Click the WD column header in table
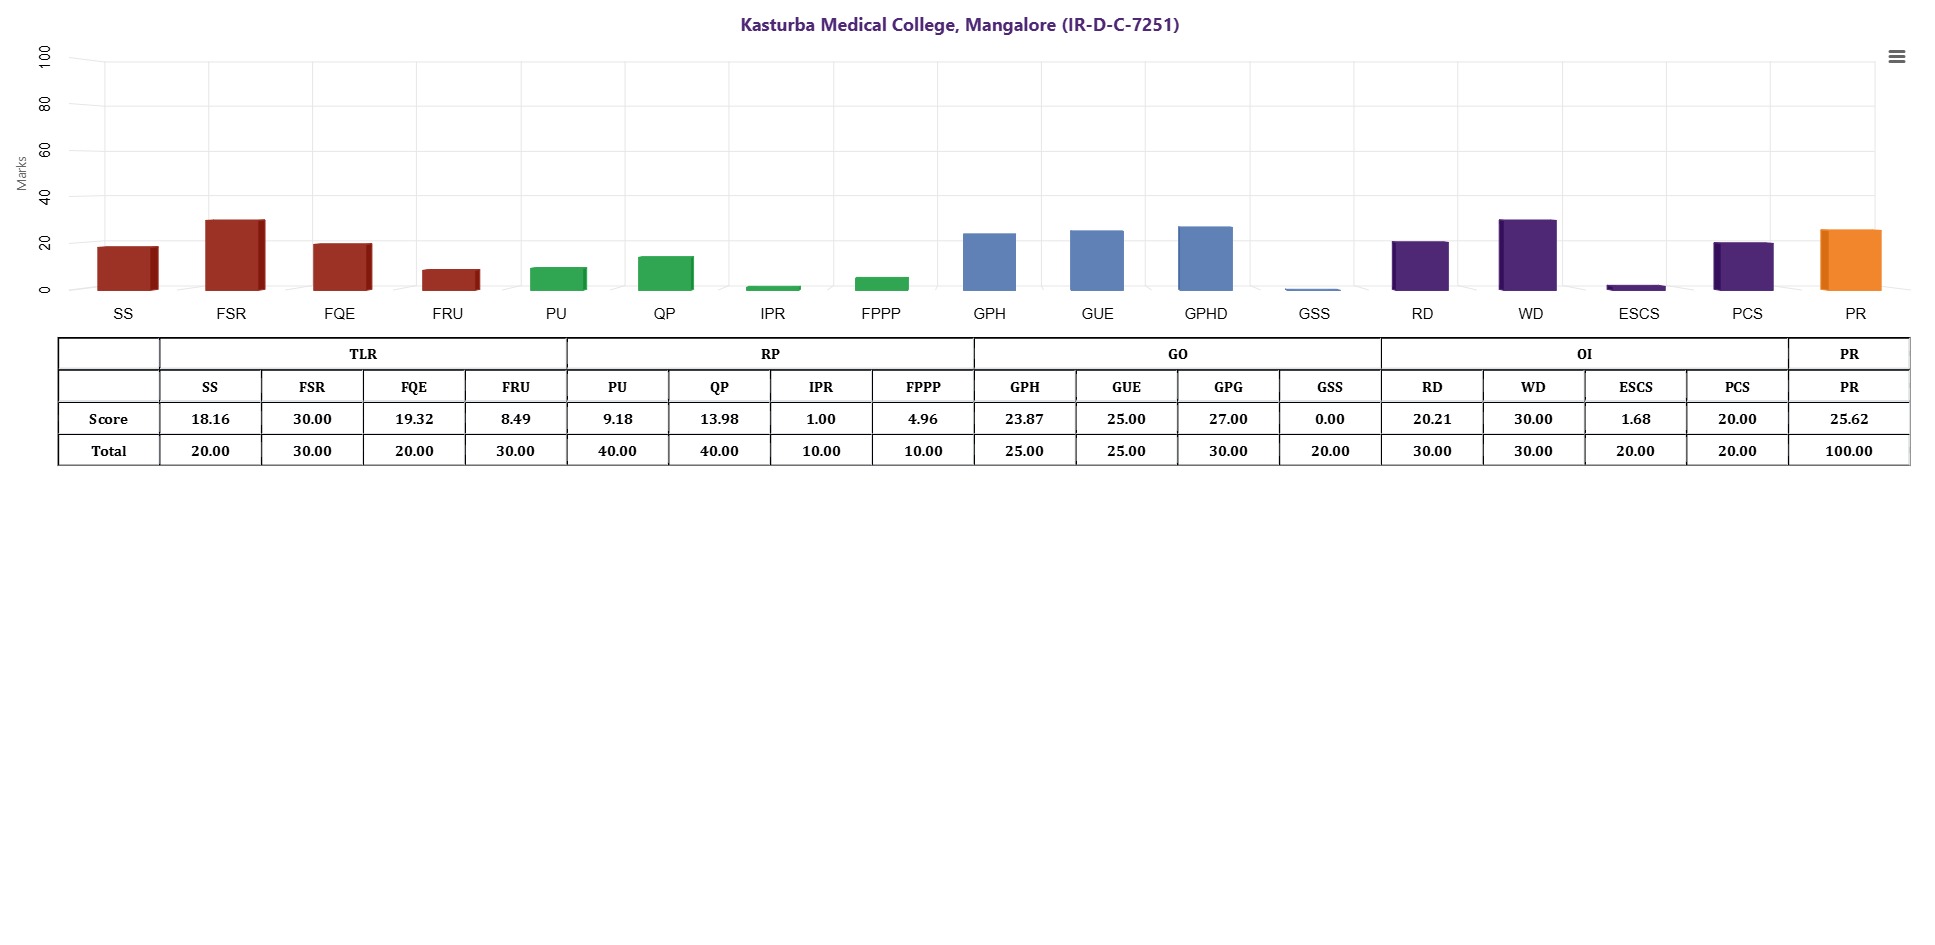Image resolution: width=1935 pixels, height=945 pixels. tap(1533, 387)
